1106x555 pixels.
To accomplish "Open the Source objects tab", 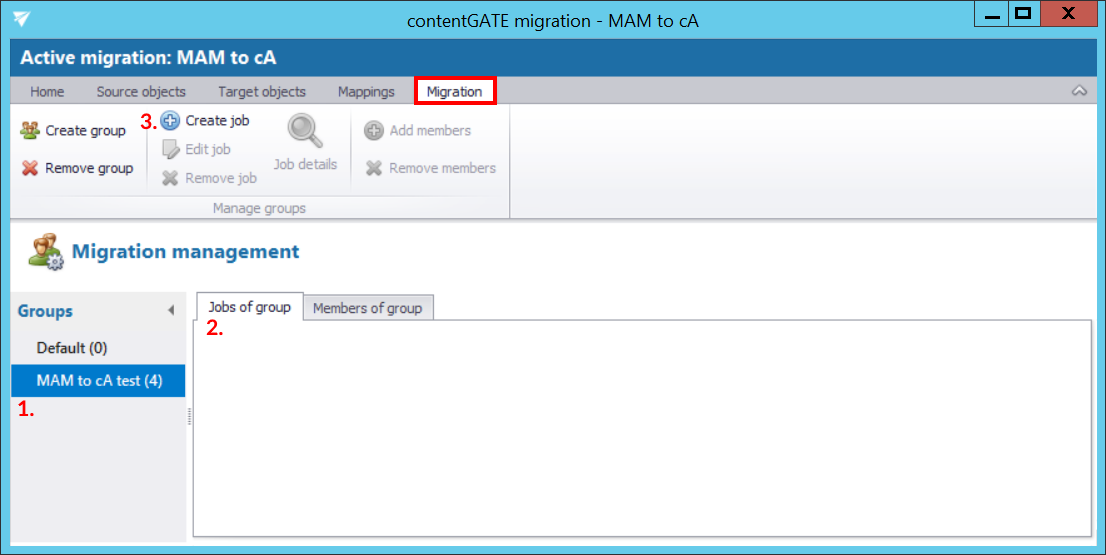I will [x=141, y=92].
